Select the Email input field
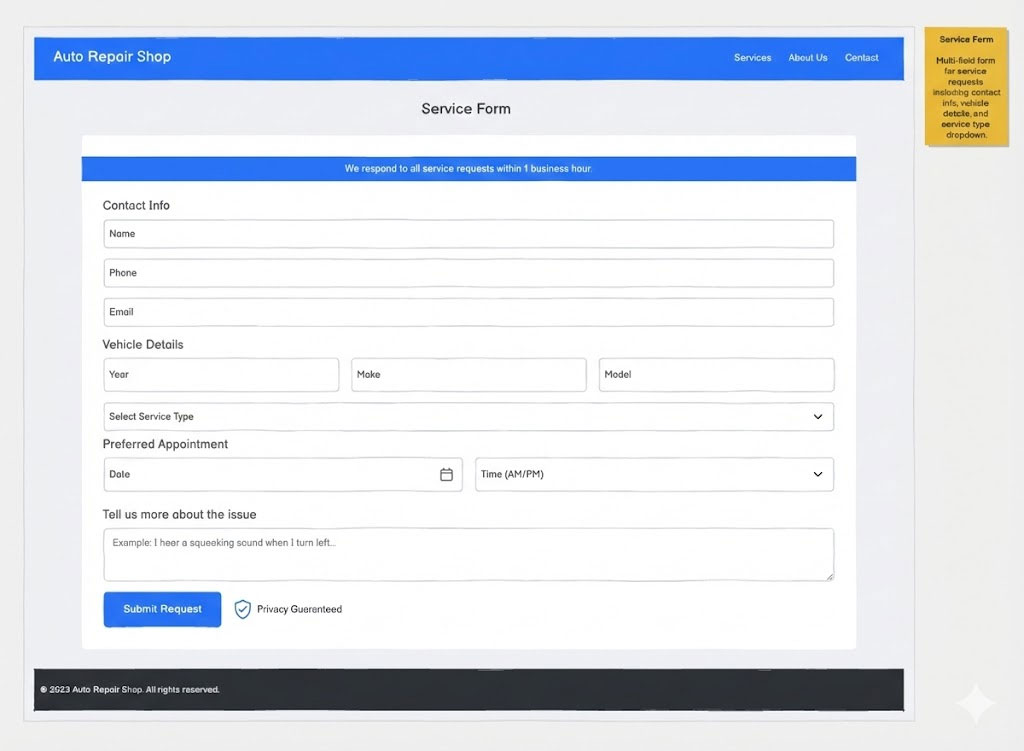 [468, 311]
